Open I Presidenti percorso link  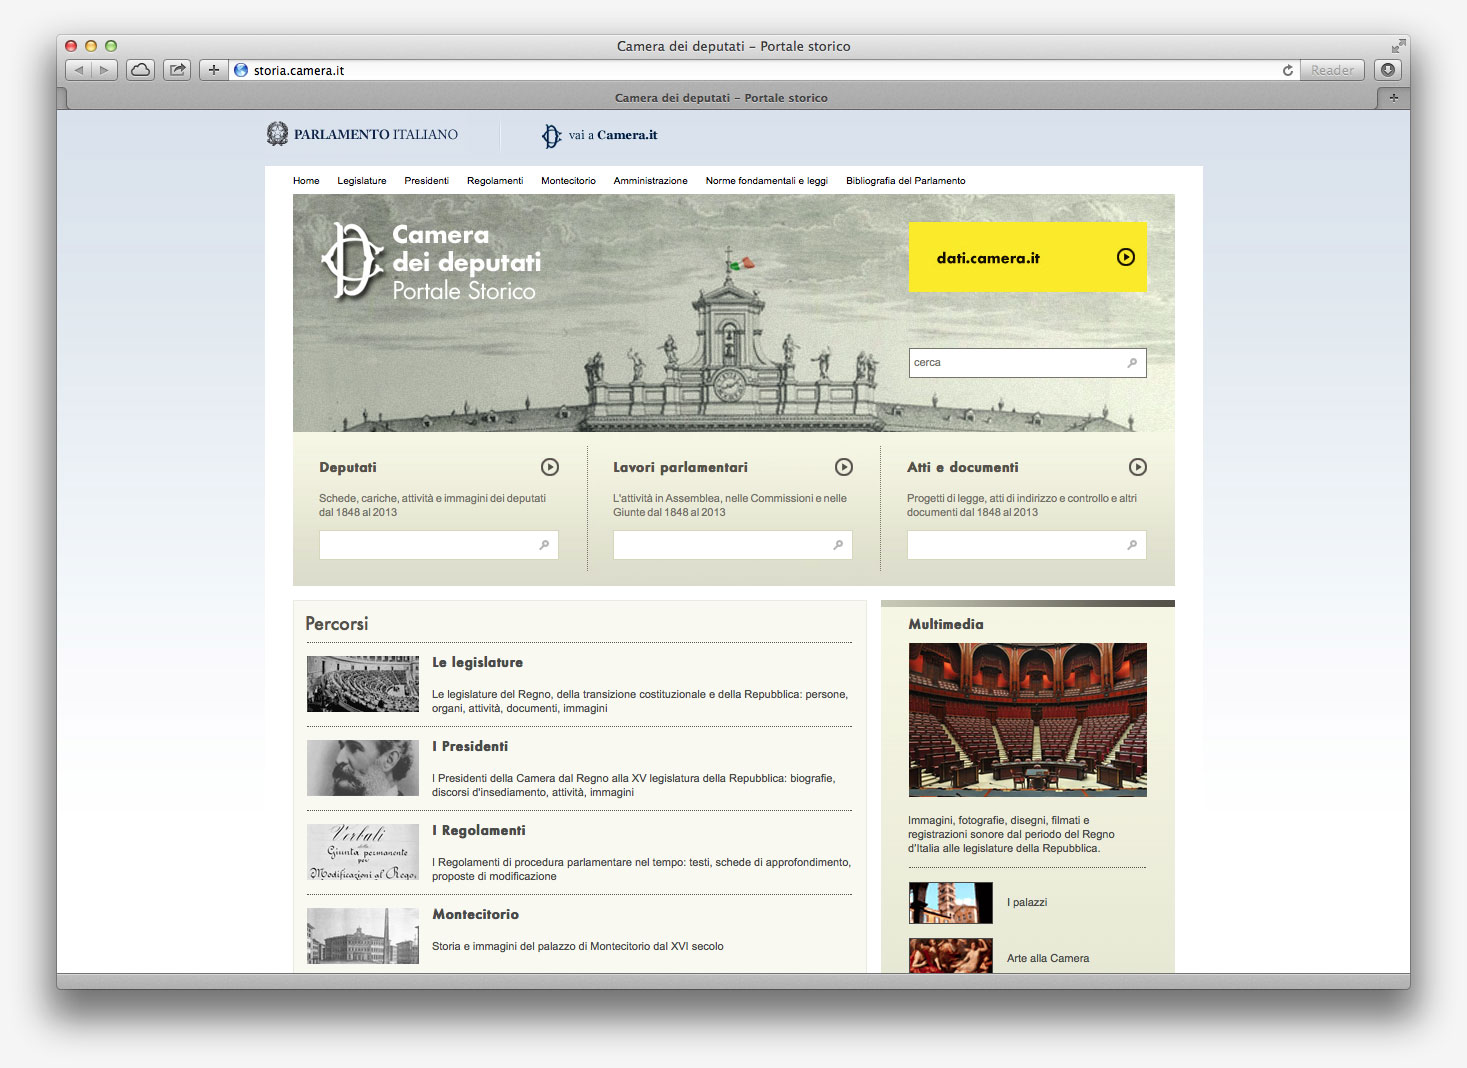point(470,746)
